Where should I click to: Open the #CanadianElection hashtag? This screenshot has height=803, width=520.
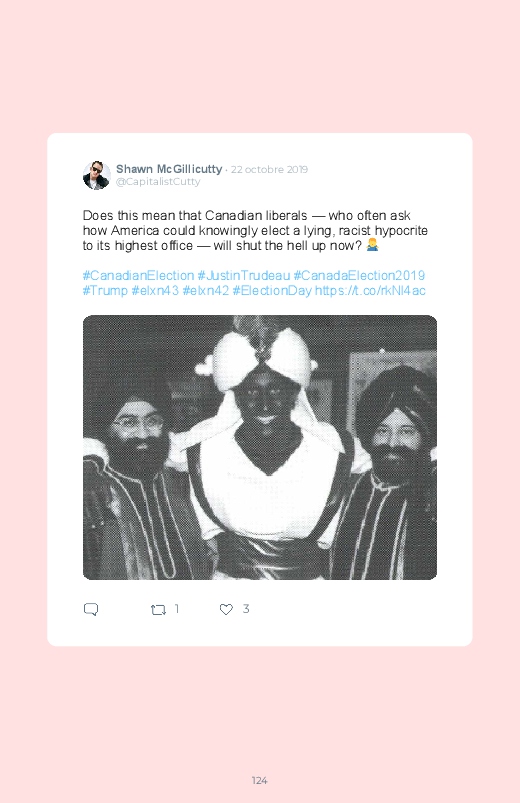138,276
